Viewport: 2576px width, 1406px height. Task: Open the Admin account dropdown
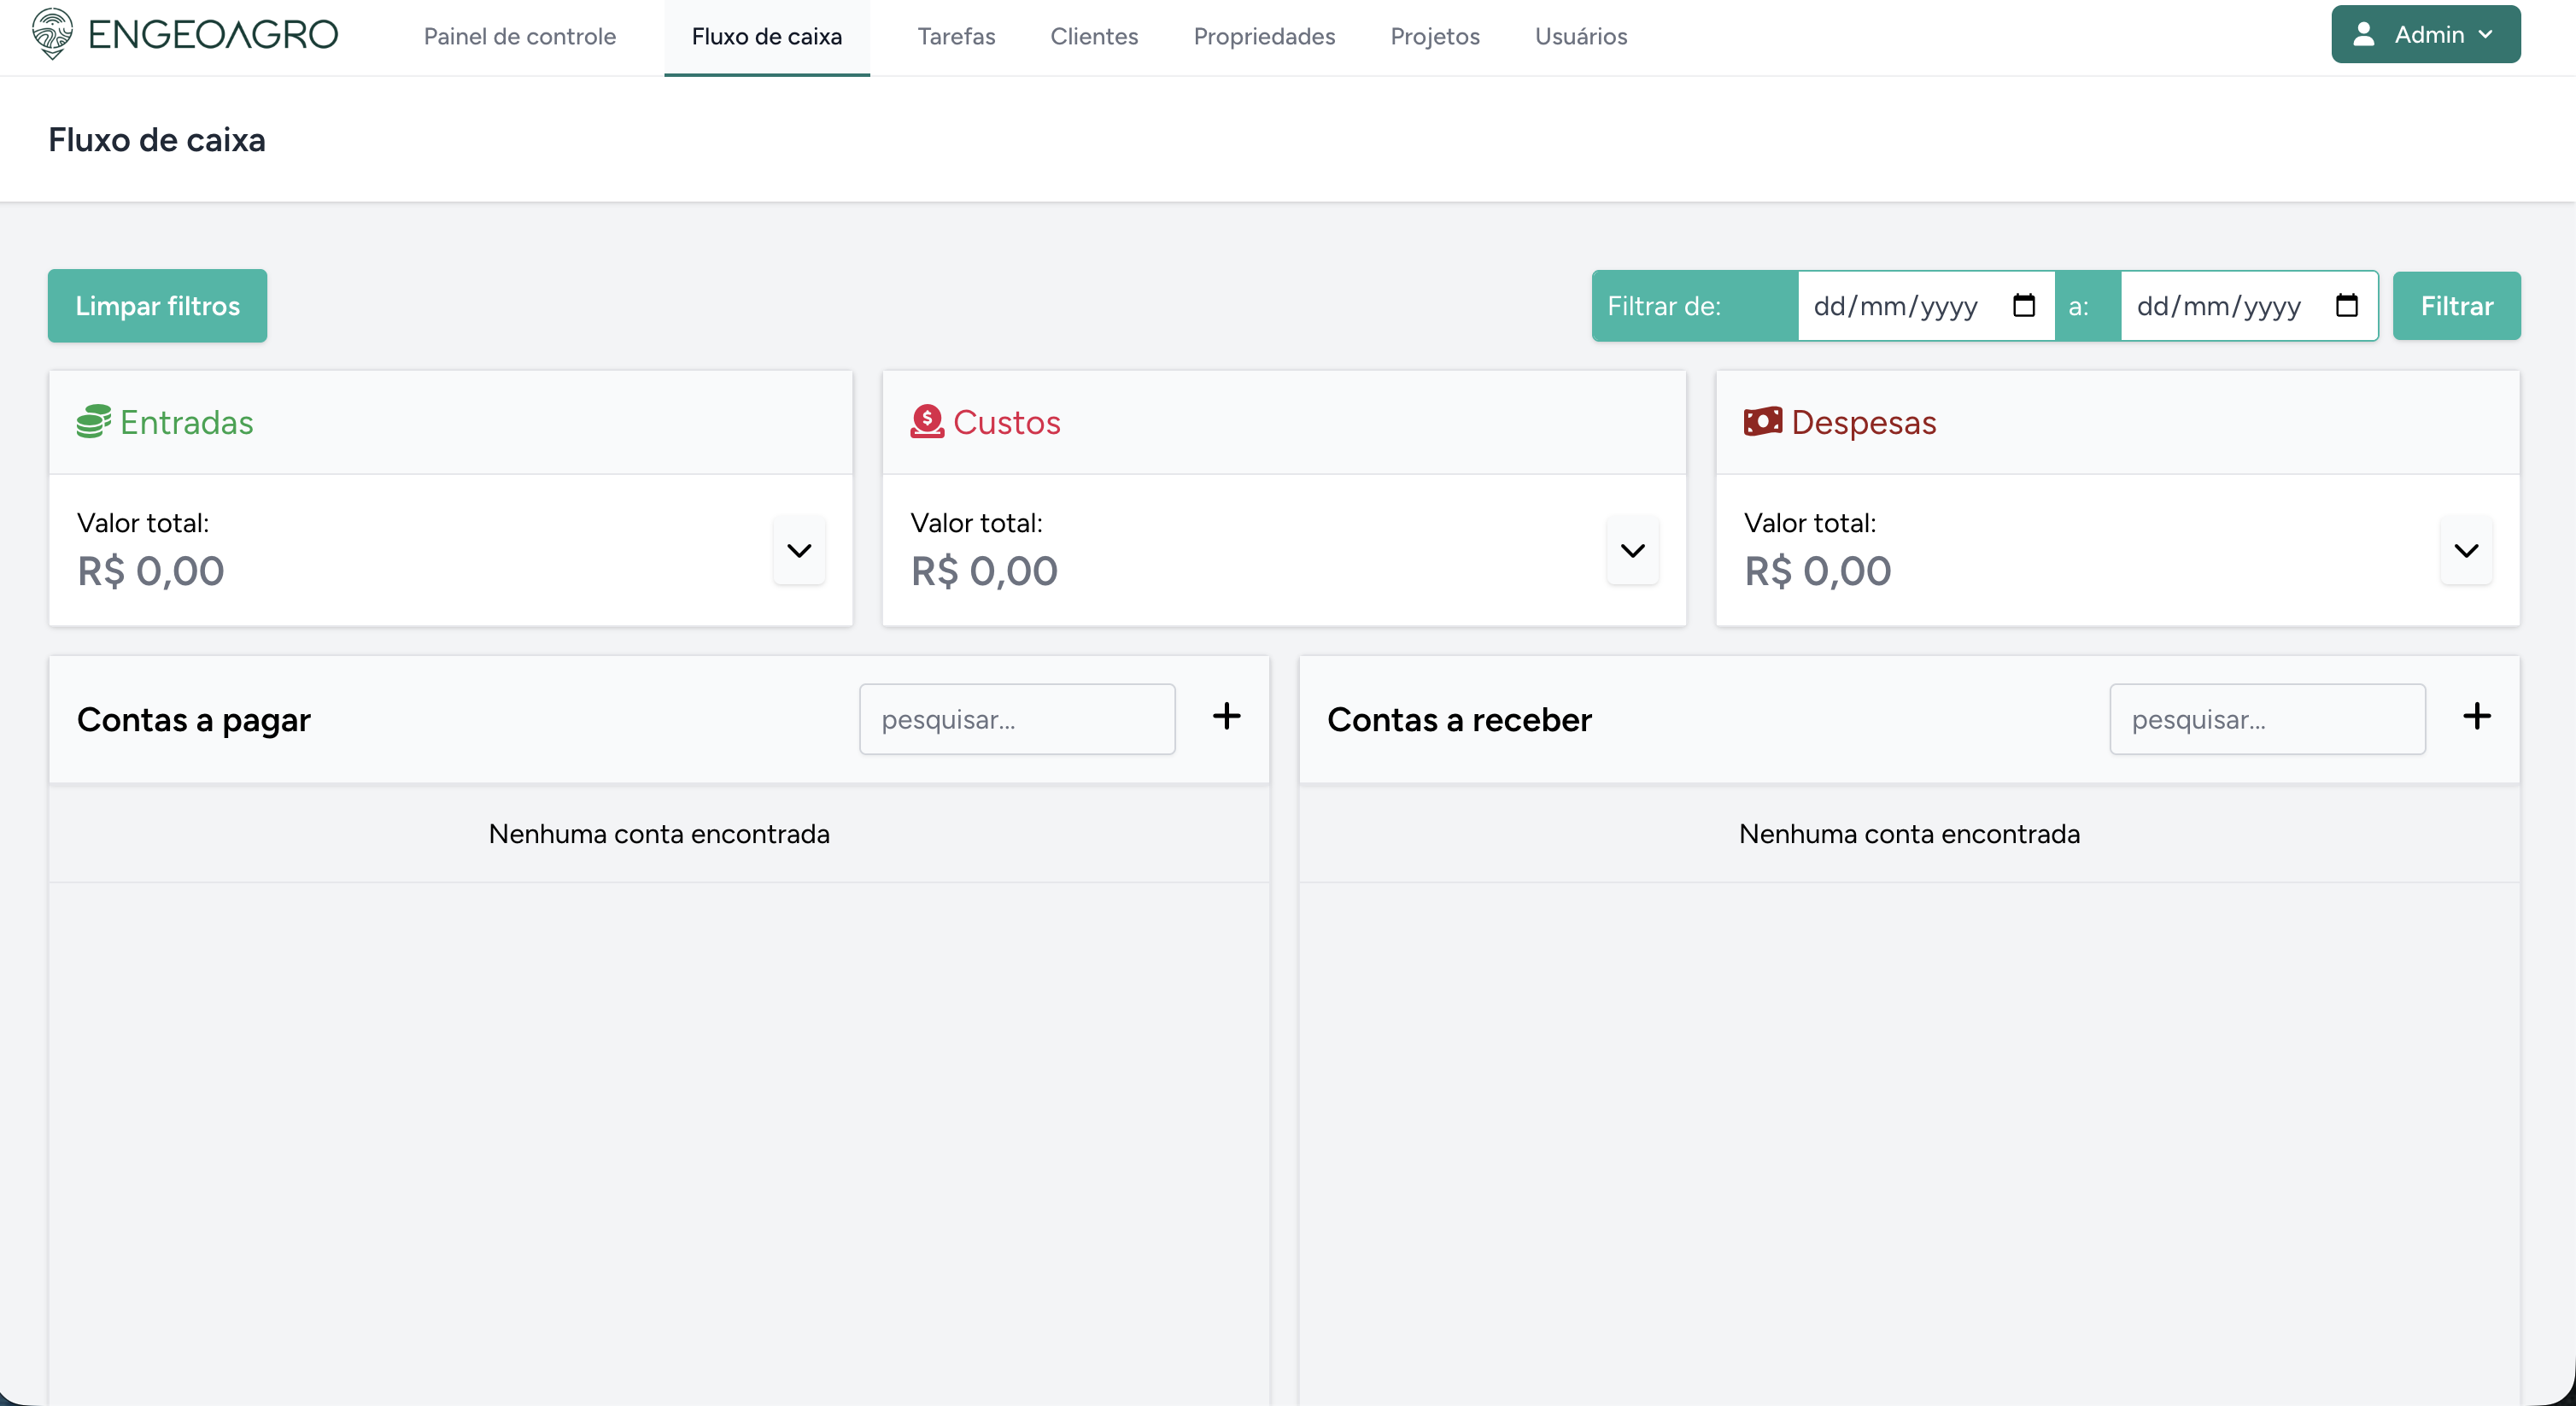tap(2426, 35)
